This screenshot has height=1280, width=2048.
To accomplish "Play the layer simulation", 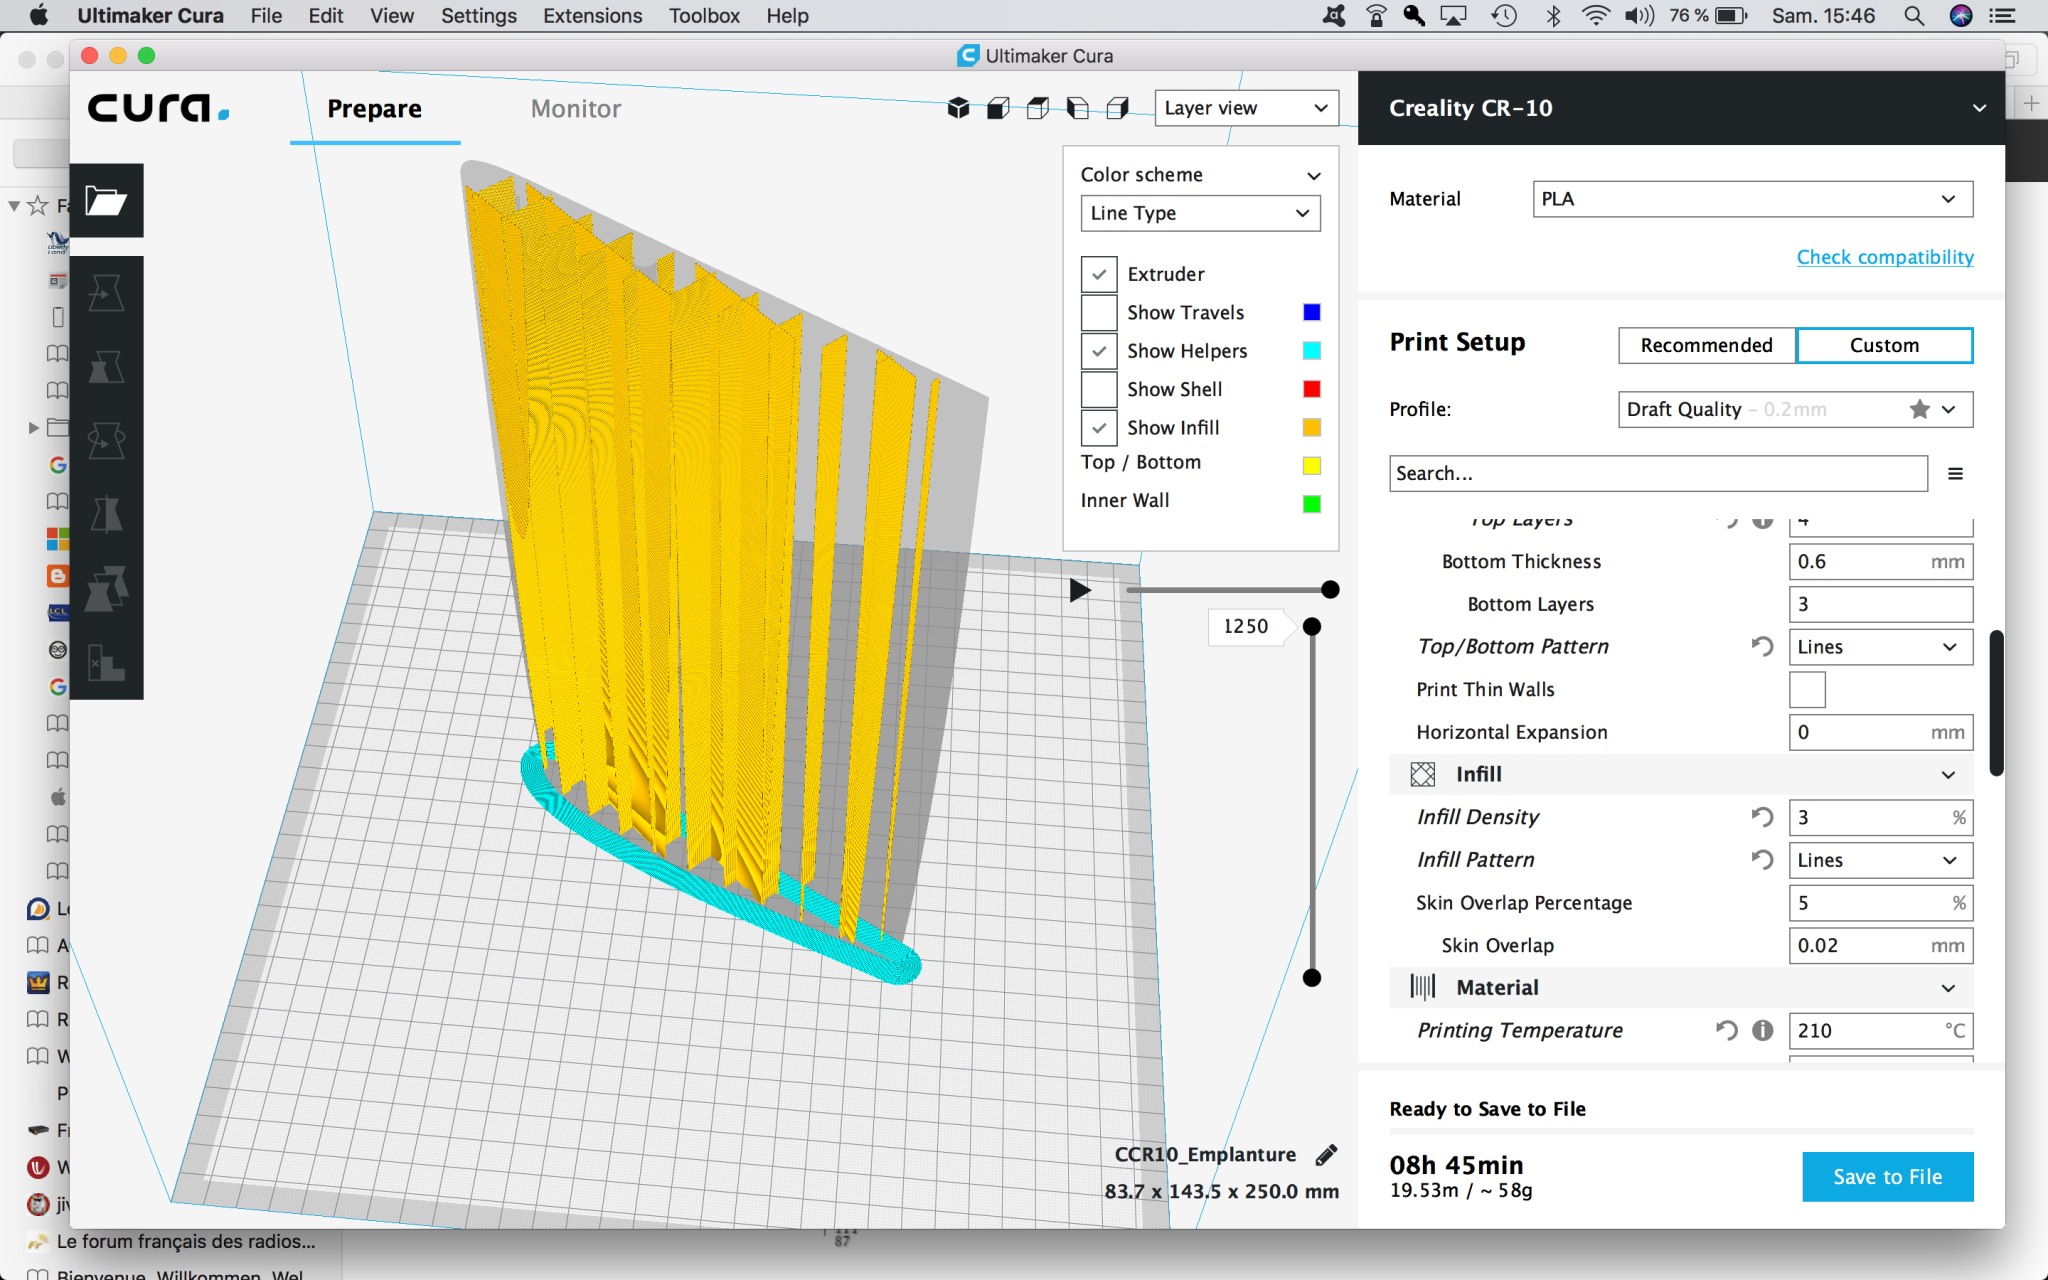I will 1080,590.
